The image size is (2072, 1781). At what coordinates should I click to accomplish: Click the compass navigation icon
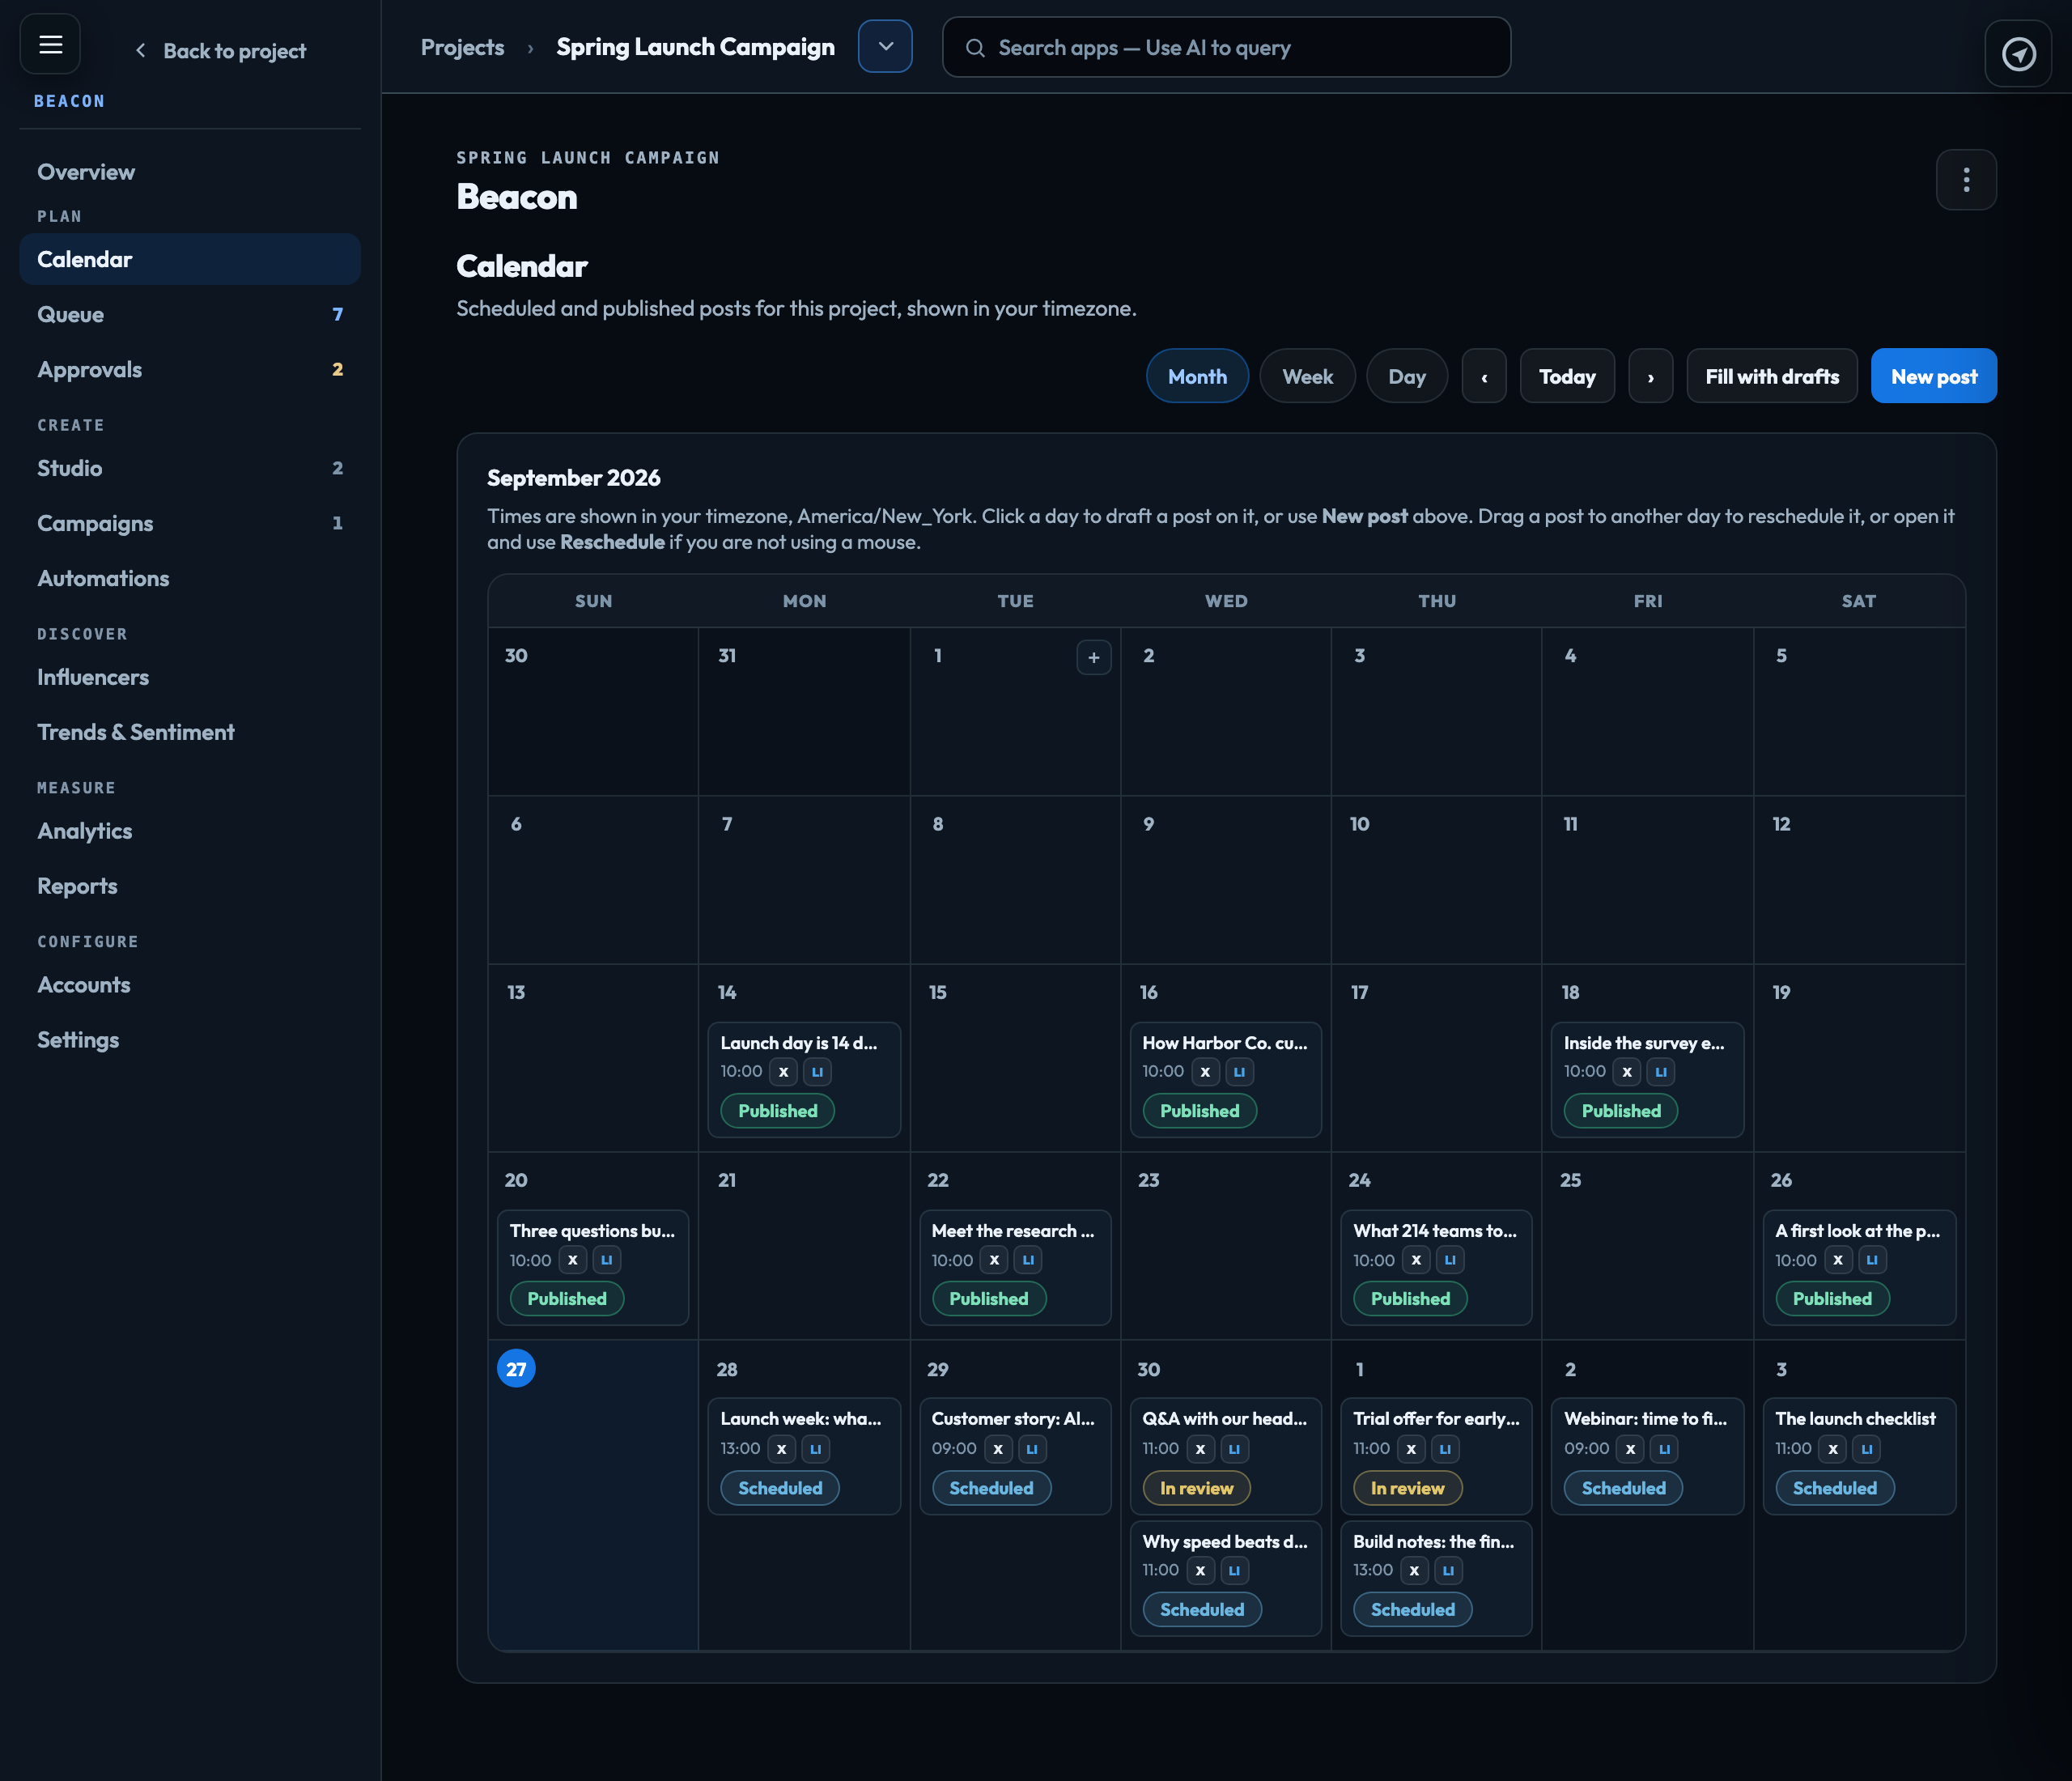point(2018,53)
